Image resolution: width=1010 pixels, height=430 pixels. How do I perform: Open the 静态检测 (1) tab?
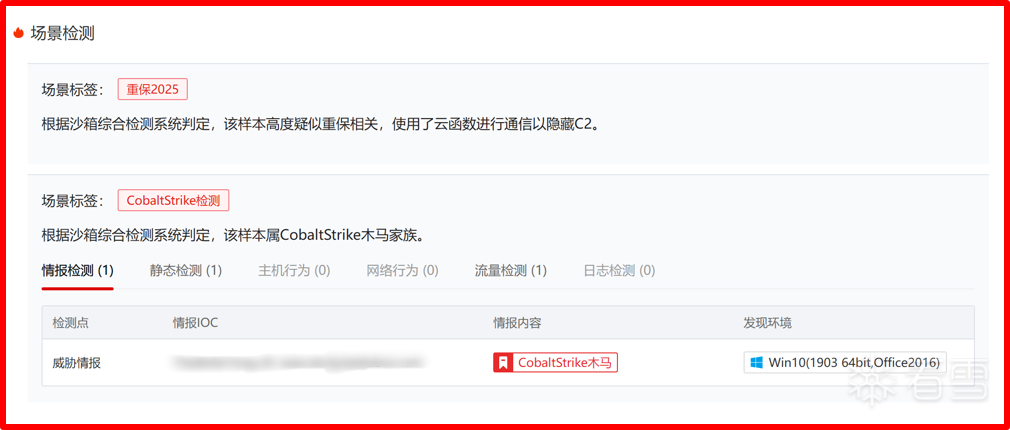point(186,271)
